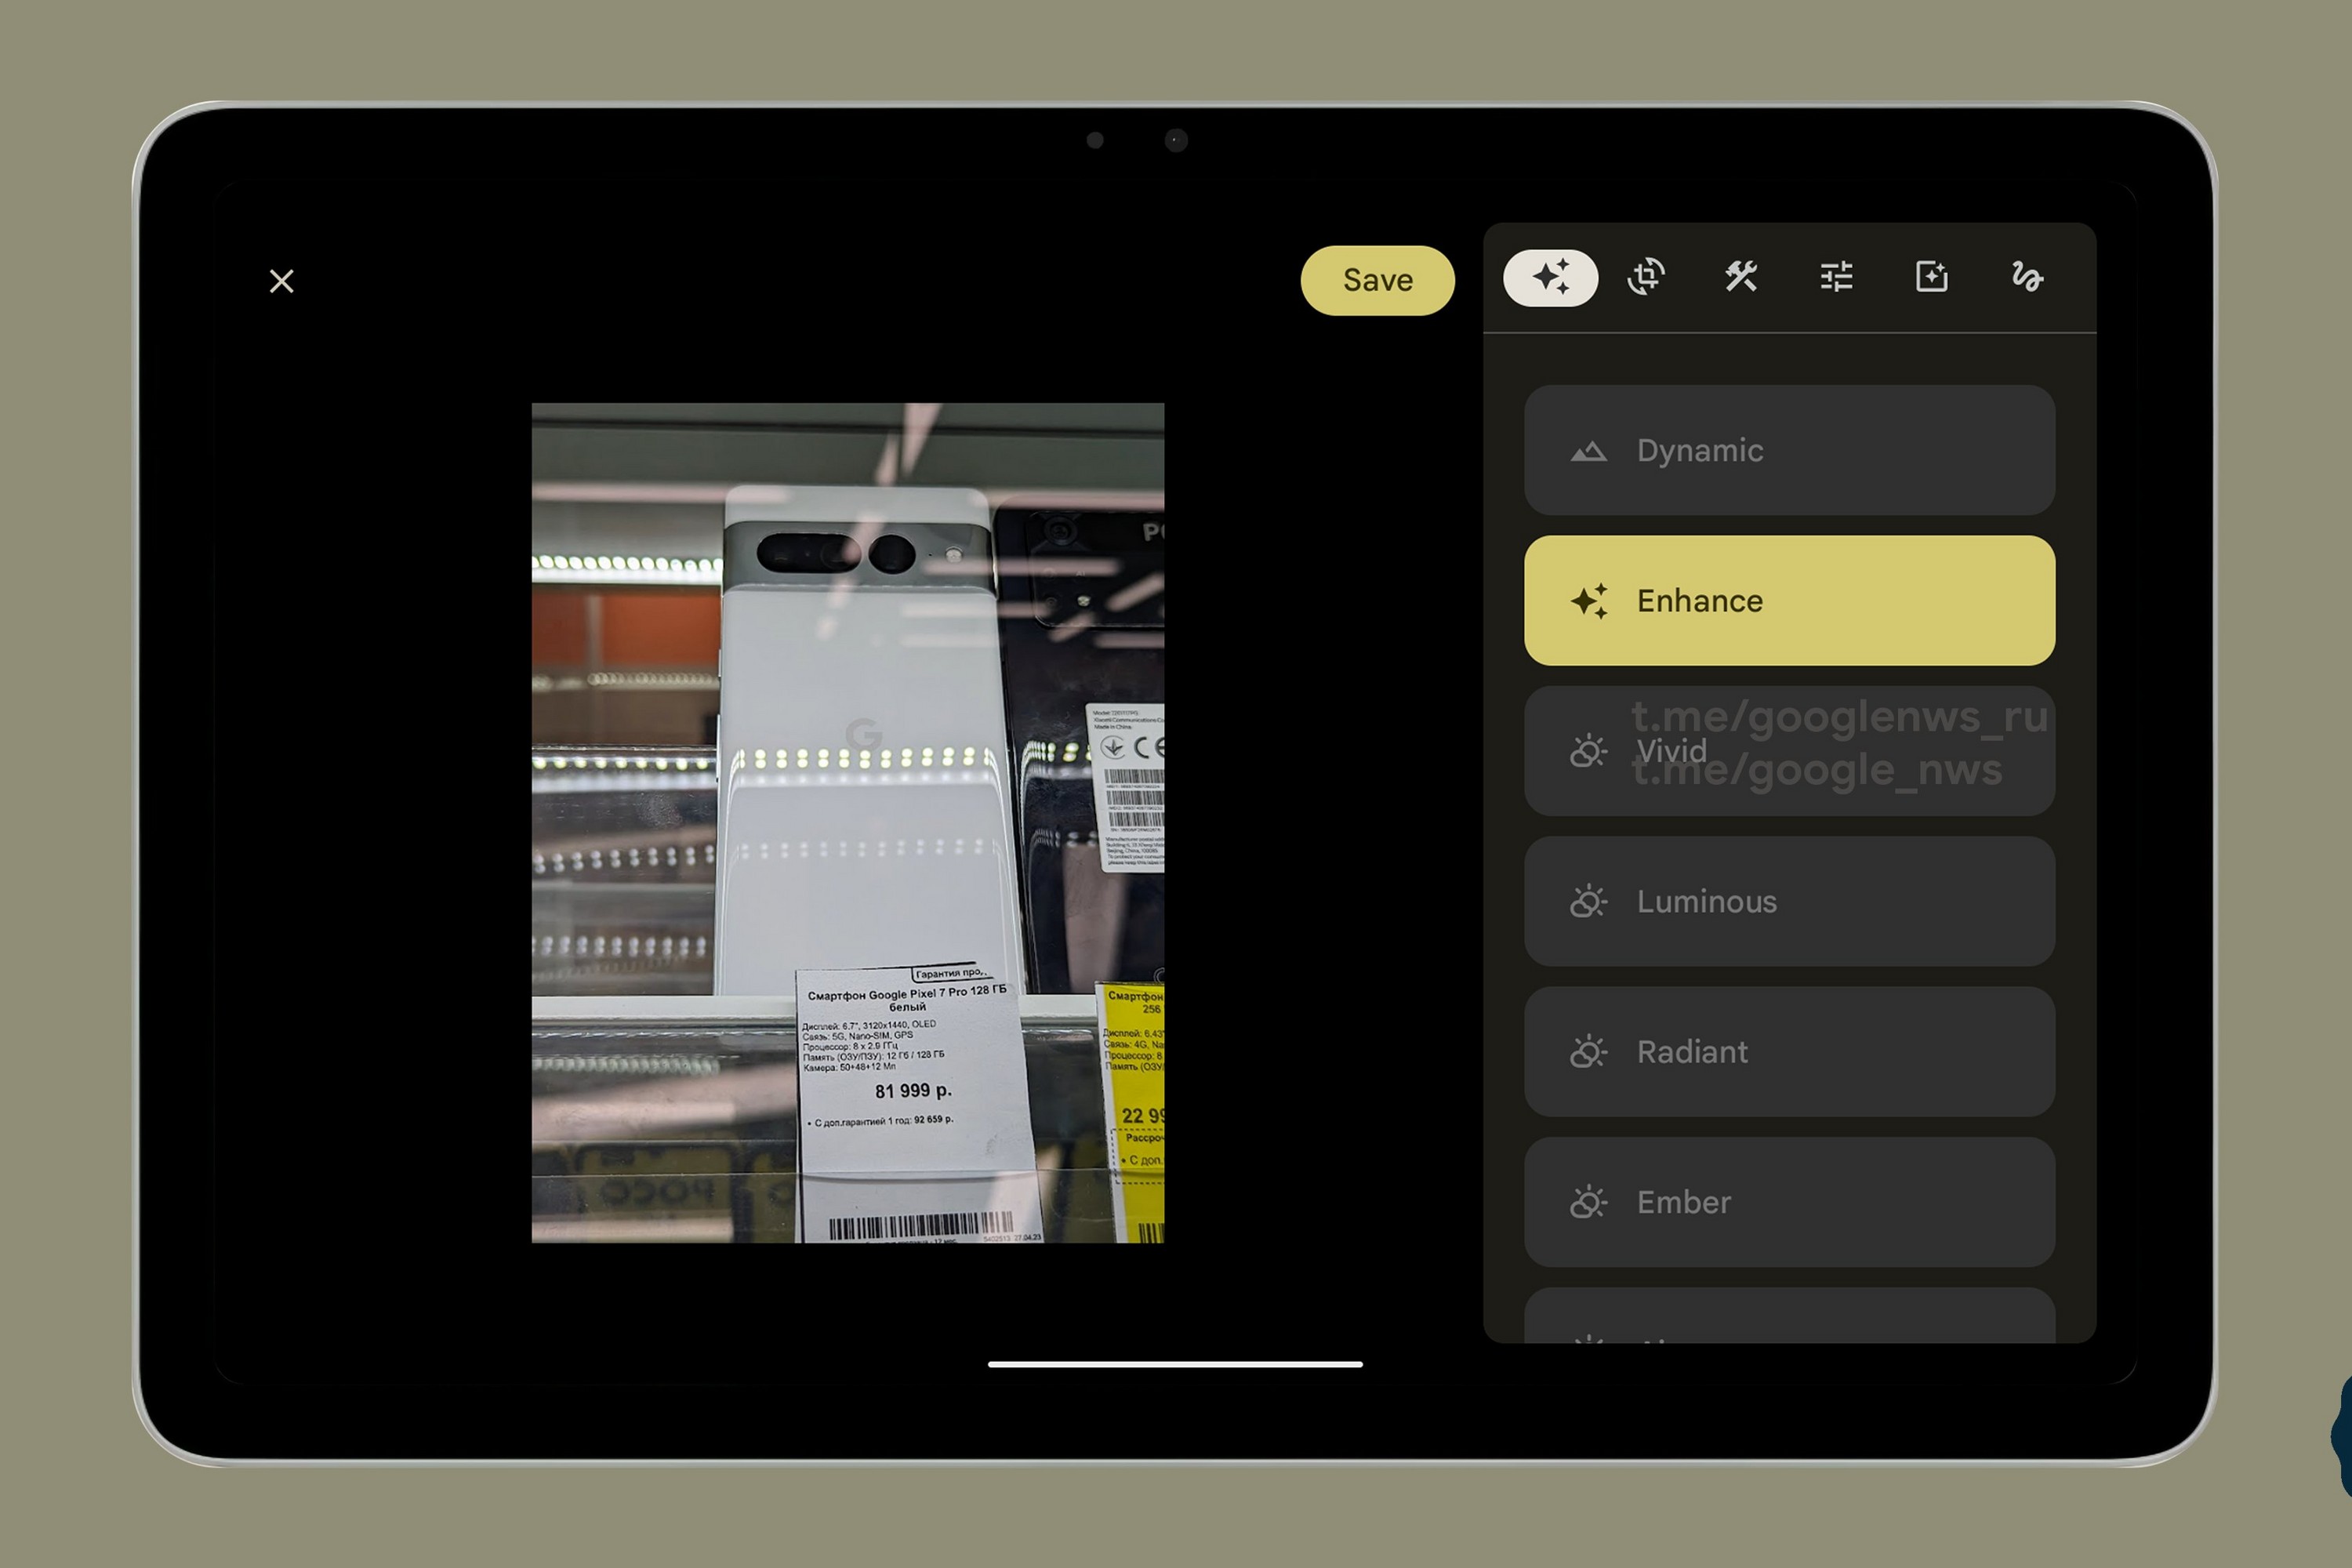
Task: Open the Adjust sliders tab
Action: pyautogui.click(x=1836, y=277)
